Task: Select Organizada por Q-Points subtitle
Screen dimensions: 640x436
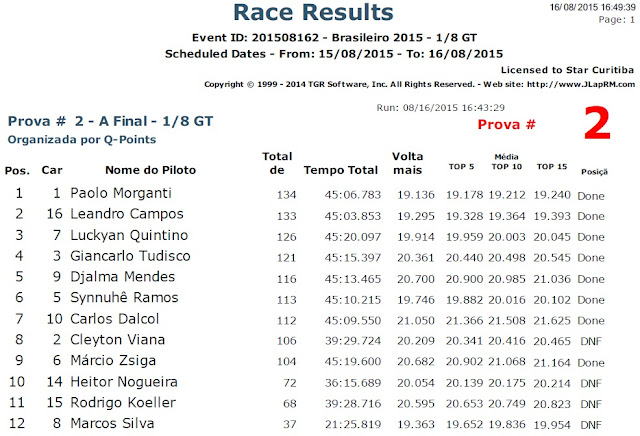Action: pyautogui.click(x=82, y=140)
